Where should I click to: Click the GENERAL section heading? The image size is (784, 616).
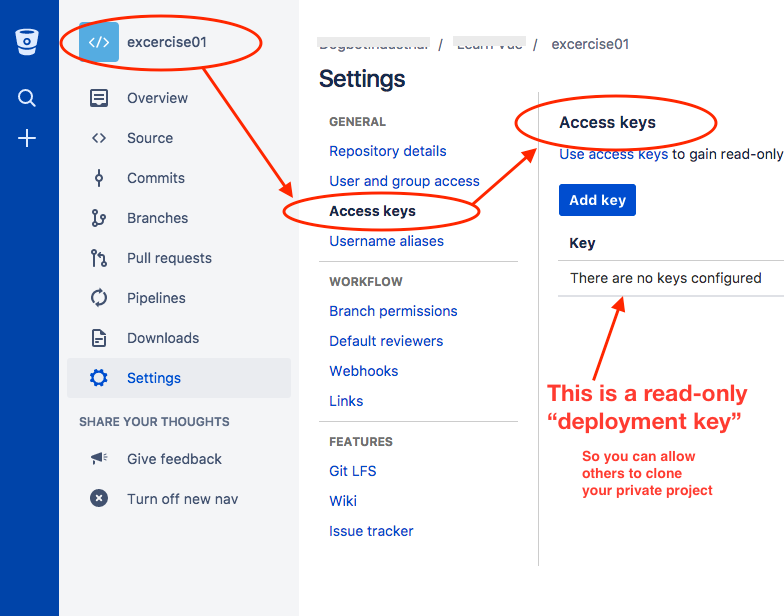tap(358, 122)
